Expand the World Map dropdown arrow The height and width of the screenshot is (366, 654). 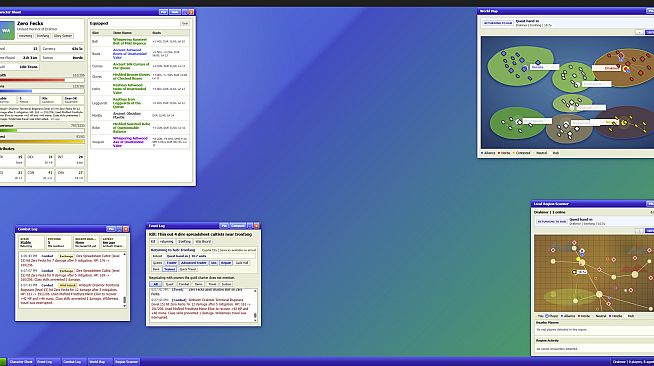pyautogui.click(x=639, y=32)
